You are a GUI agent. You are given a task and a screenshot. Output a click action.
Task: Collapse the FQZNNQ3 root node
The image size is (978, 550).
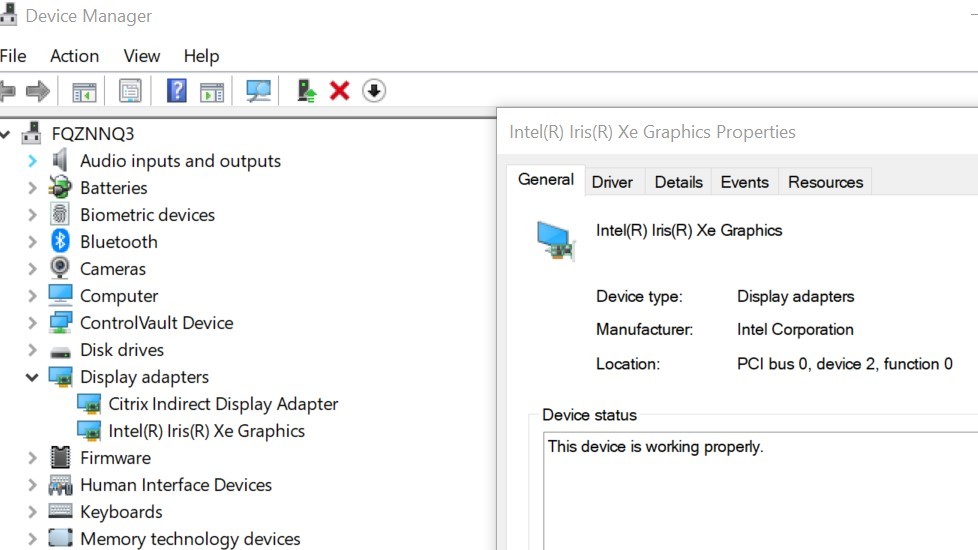[4, 133]
